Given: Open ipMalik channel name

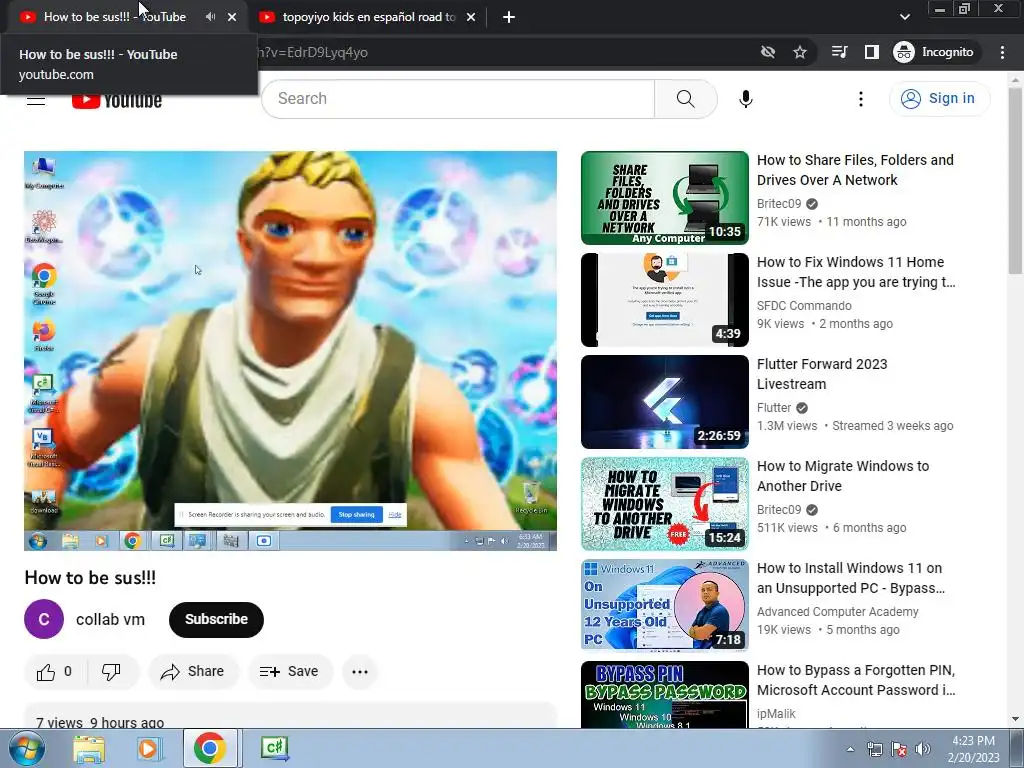Looking at the screenshot, I should [x=776, y=714].
